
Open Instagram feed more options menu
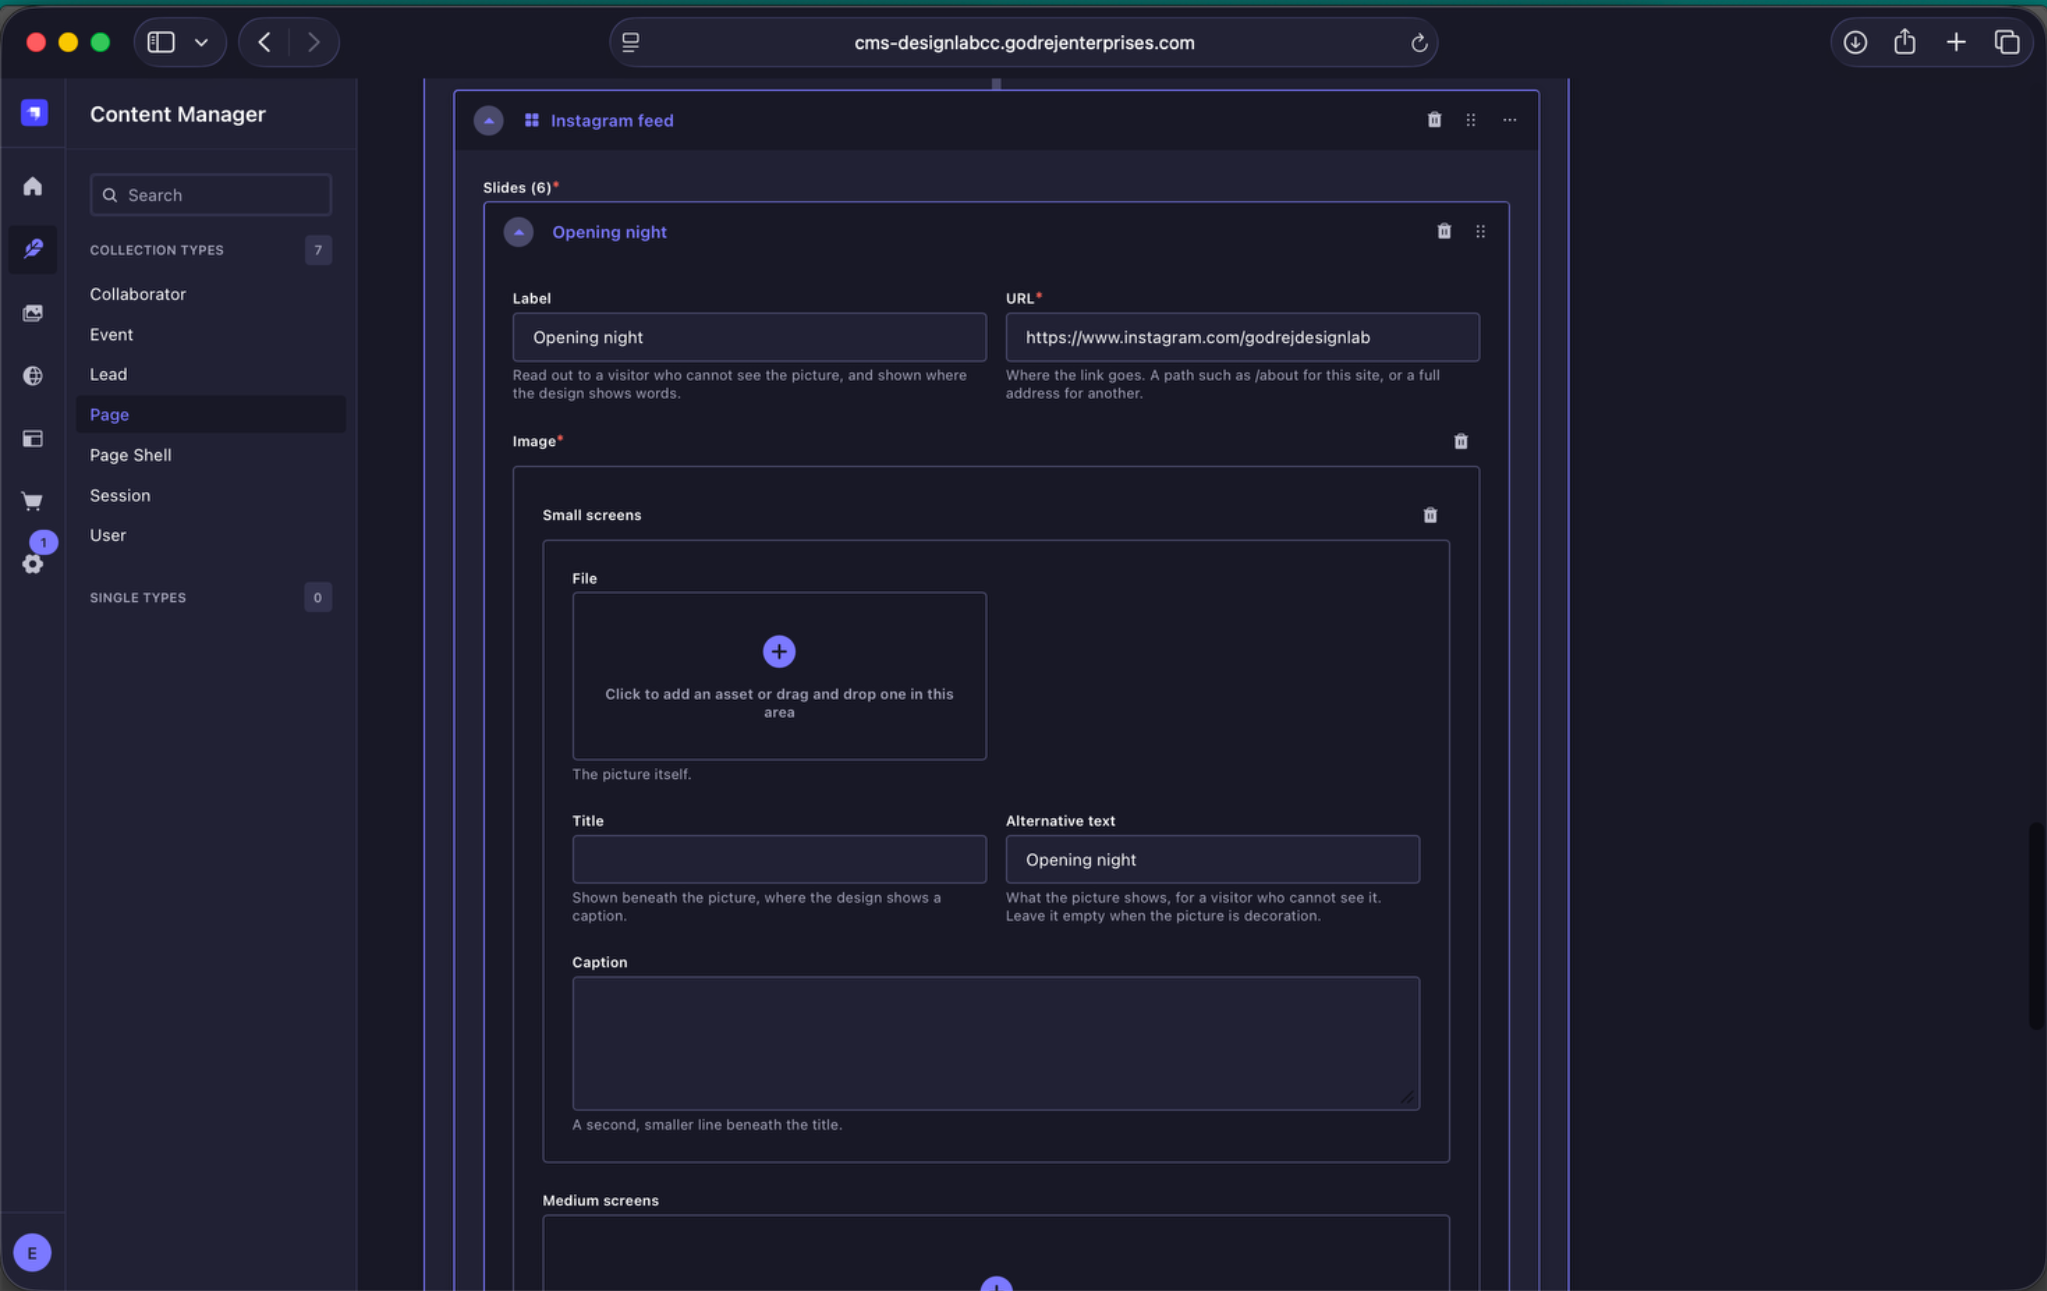point(1509,120)
